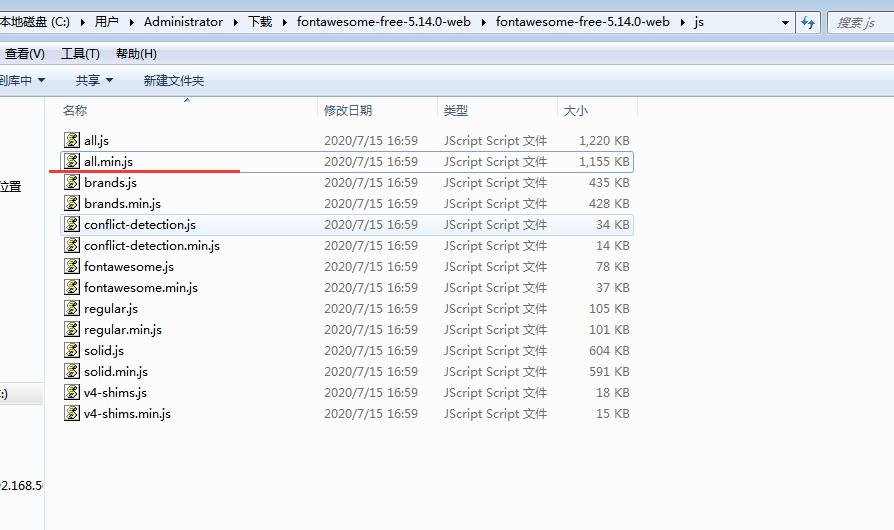The width and height of the screenshot is (894, 530).
Task: Click the solid.min.js file icon
Action: coord(72,372)
